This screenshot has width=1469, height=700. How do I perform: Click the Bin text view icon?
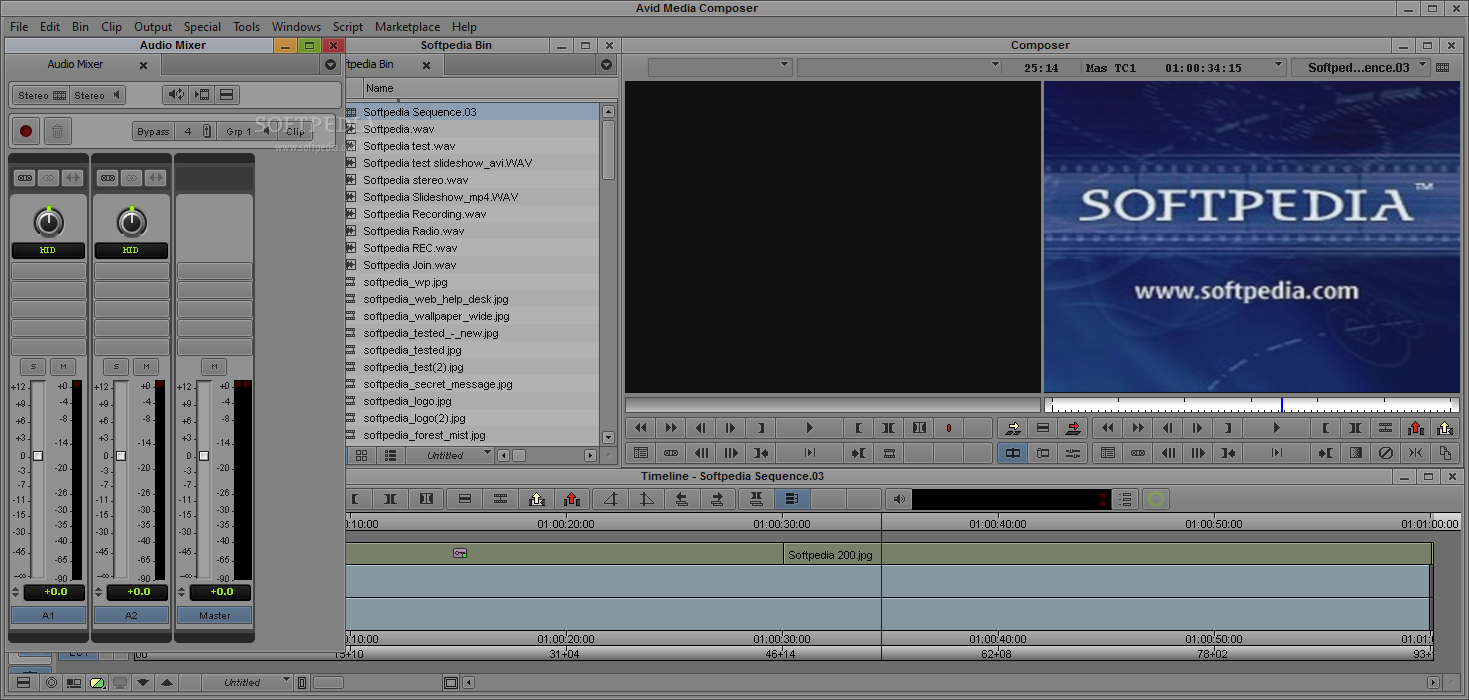pyautogui.click(x=390, y=455)
